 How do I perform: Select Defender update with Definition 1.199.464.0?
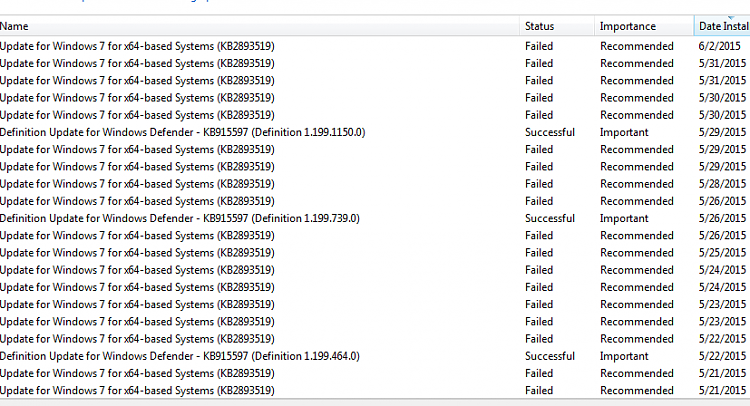(x=179, y=356)
